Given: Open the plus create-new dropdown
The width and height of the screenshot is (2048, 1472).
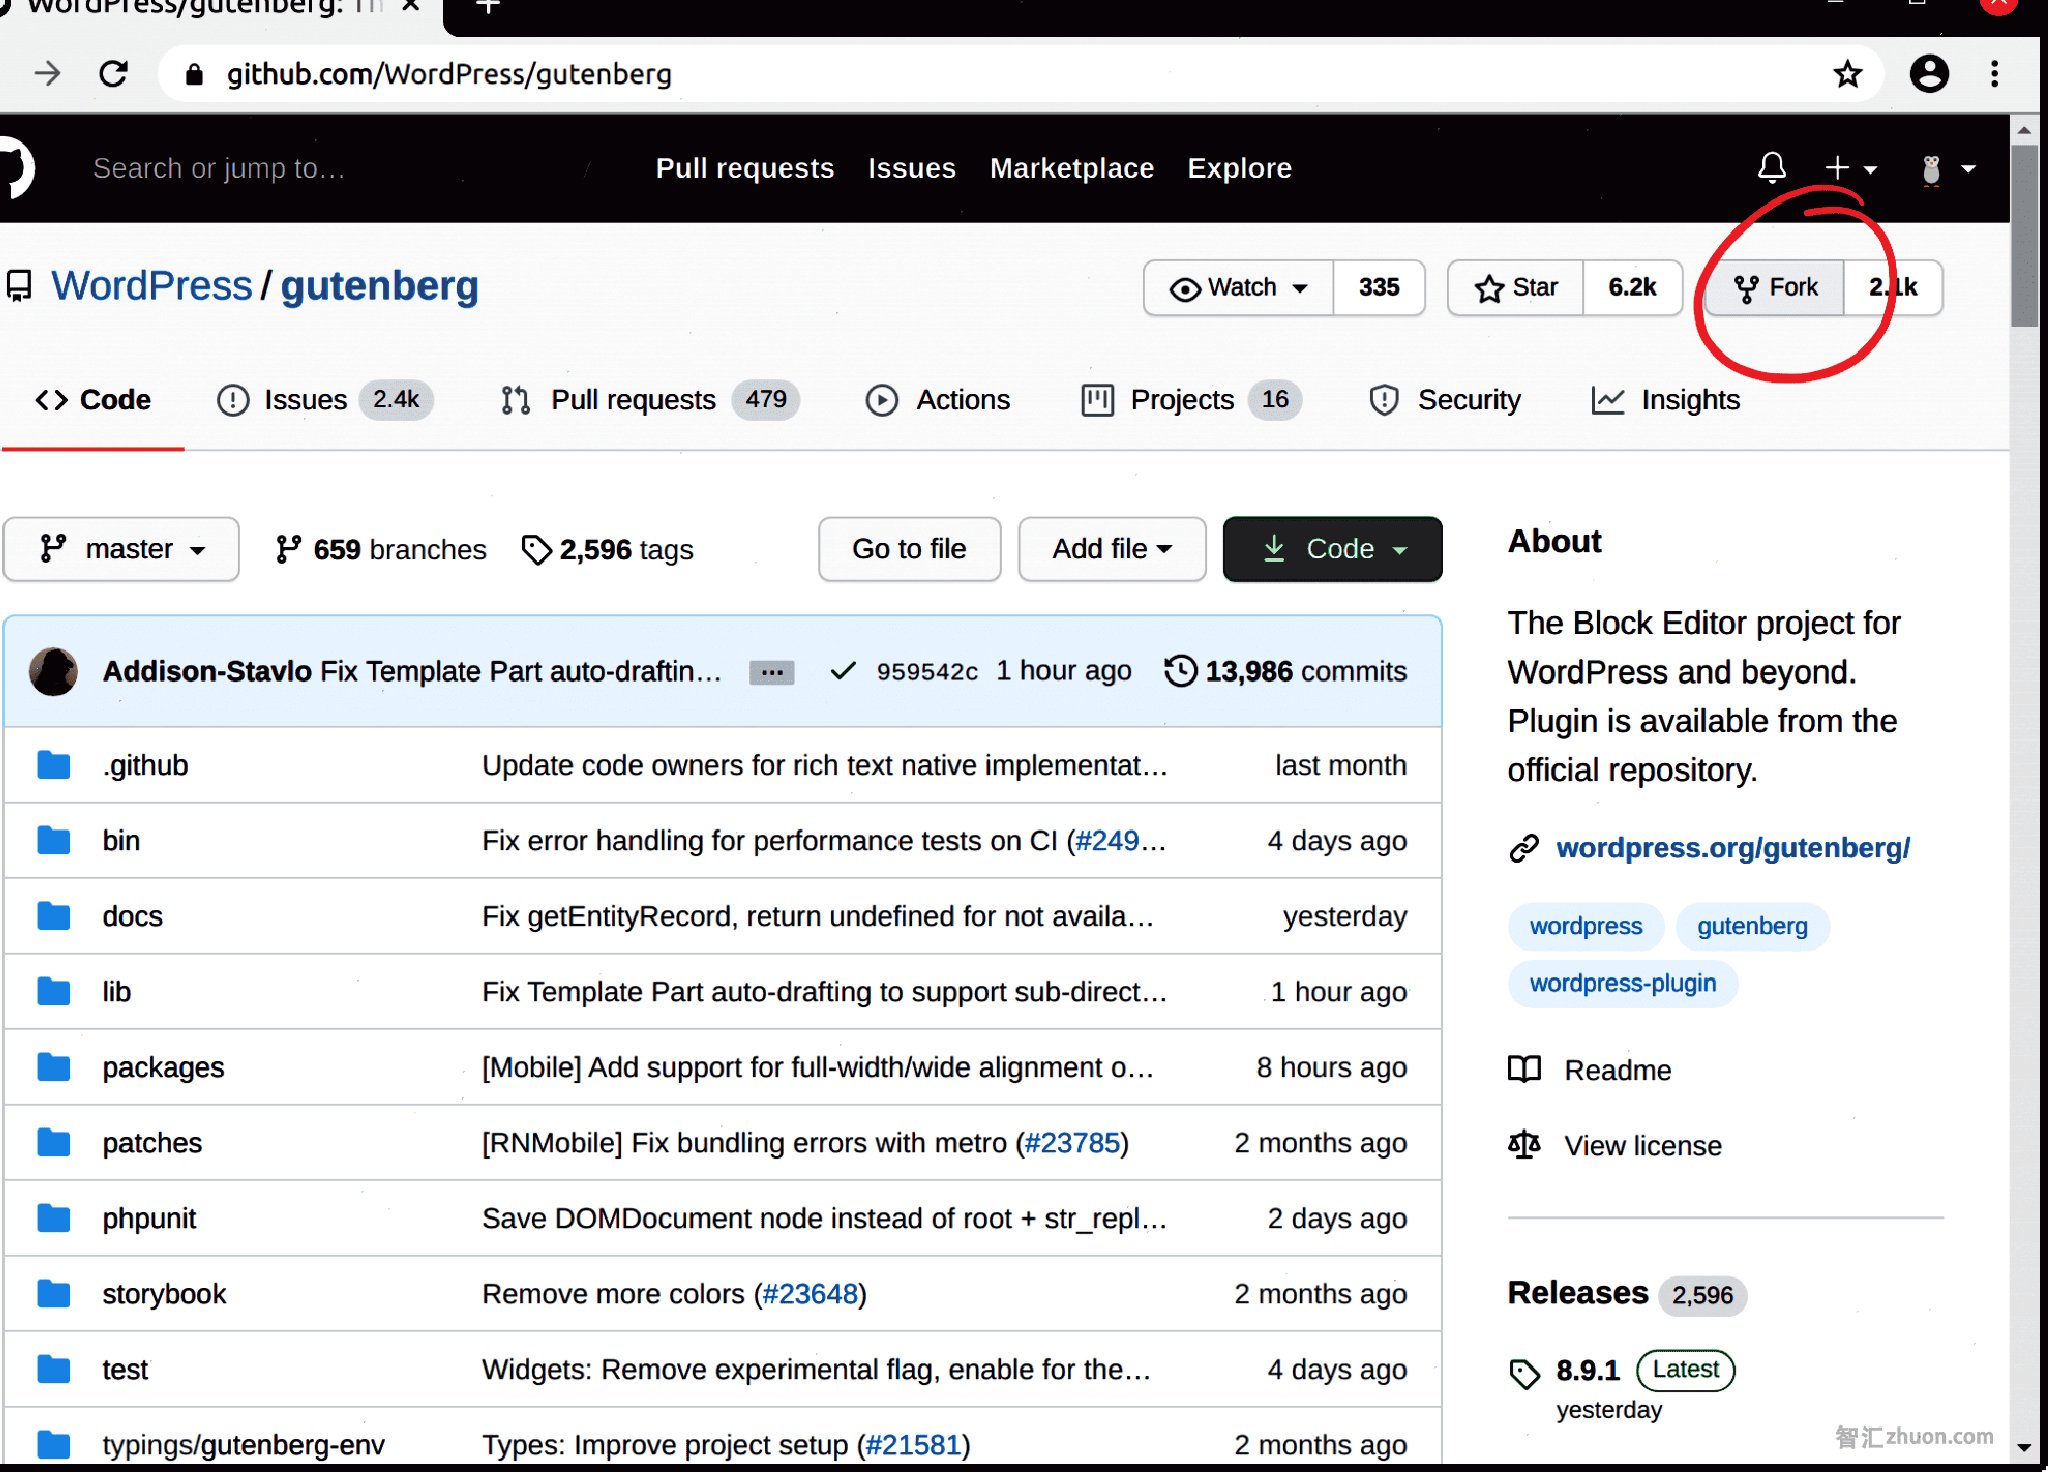Looking at the screenshot, I should pos(1850,168).
